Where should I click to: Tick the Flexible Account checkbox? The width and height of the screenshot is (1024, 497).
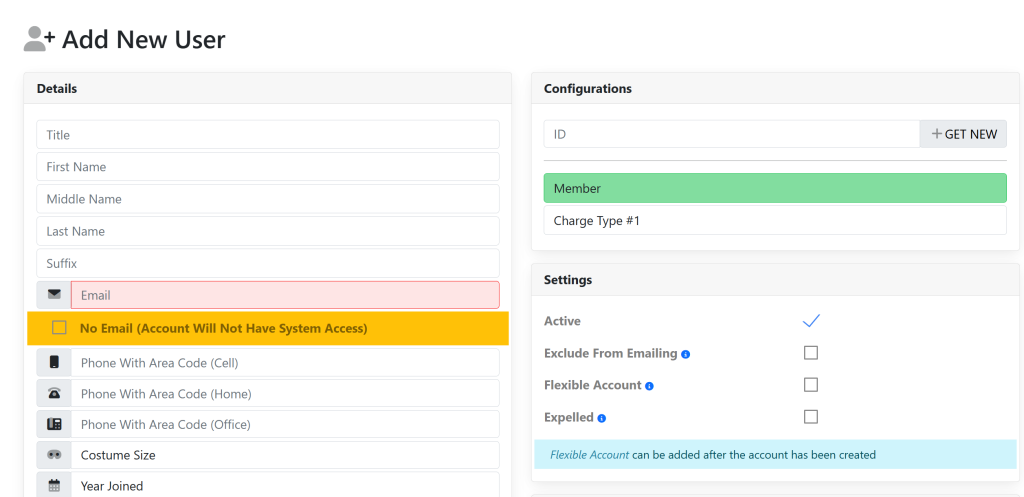click(811, 385)
